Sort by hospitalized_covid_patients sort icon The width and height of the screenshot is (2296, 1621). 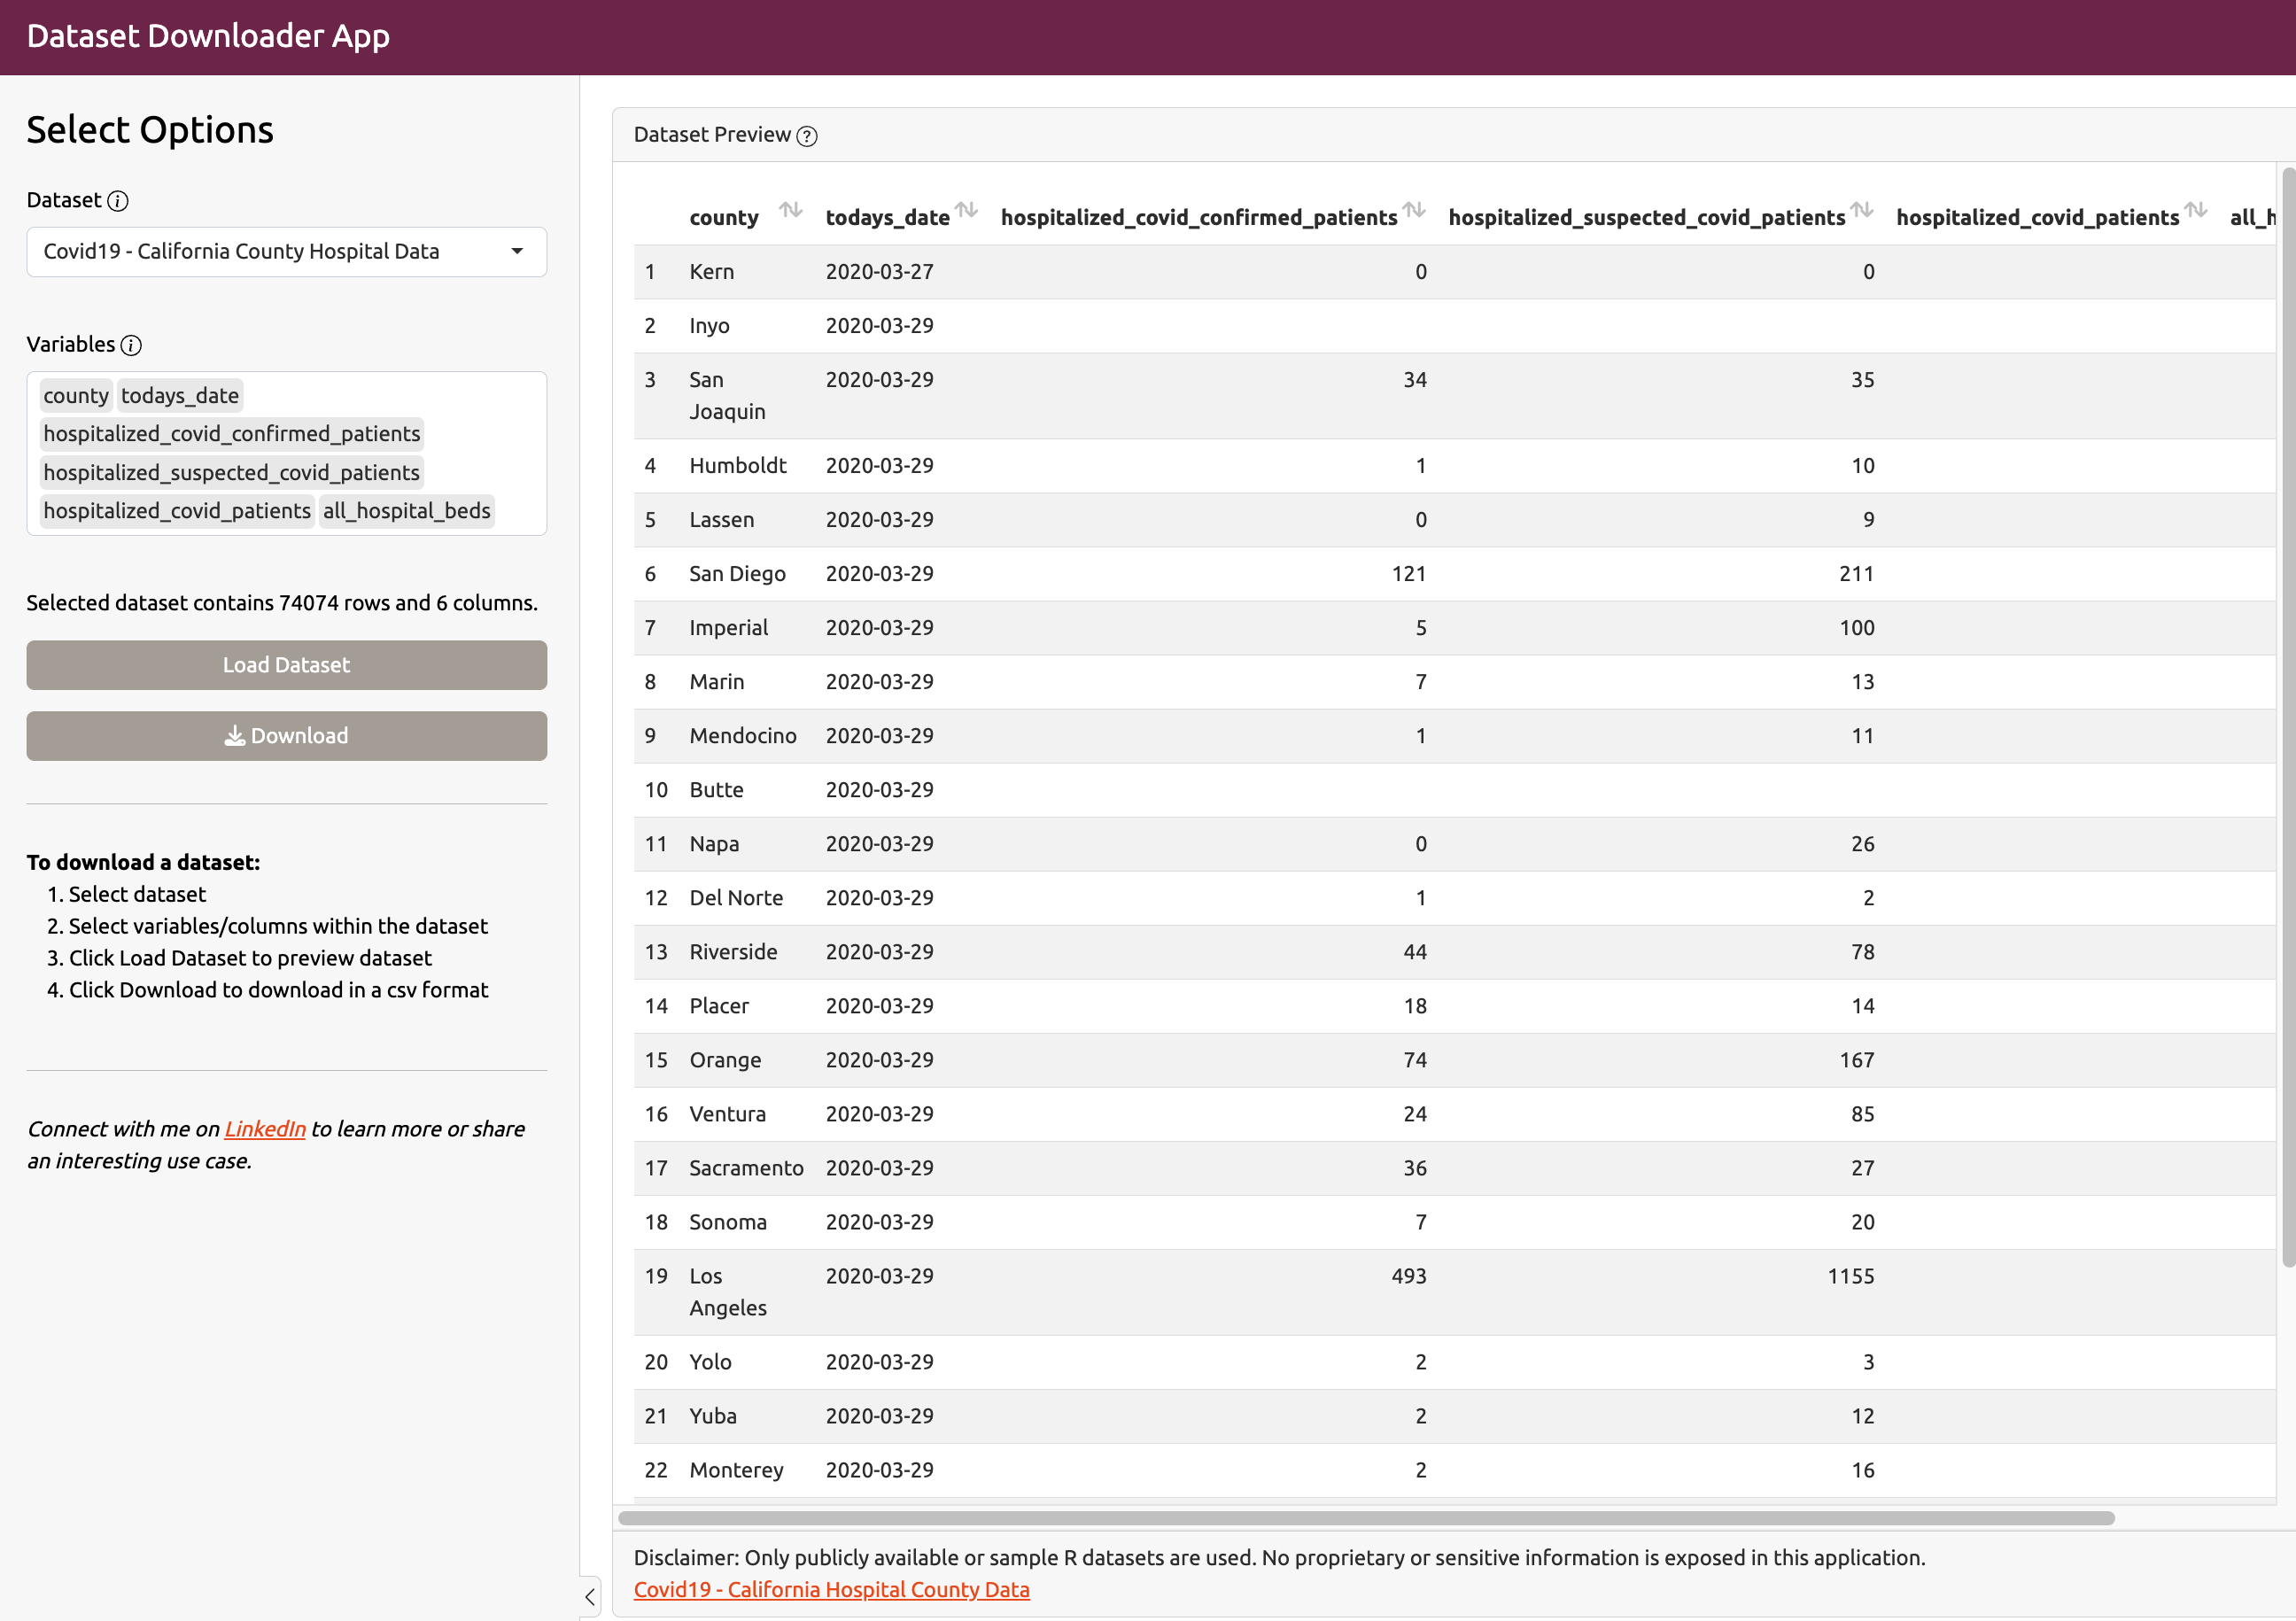tap(2195, 210)
